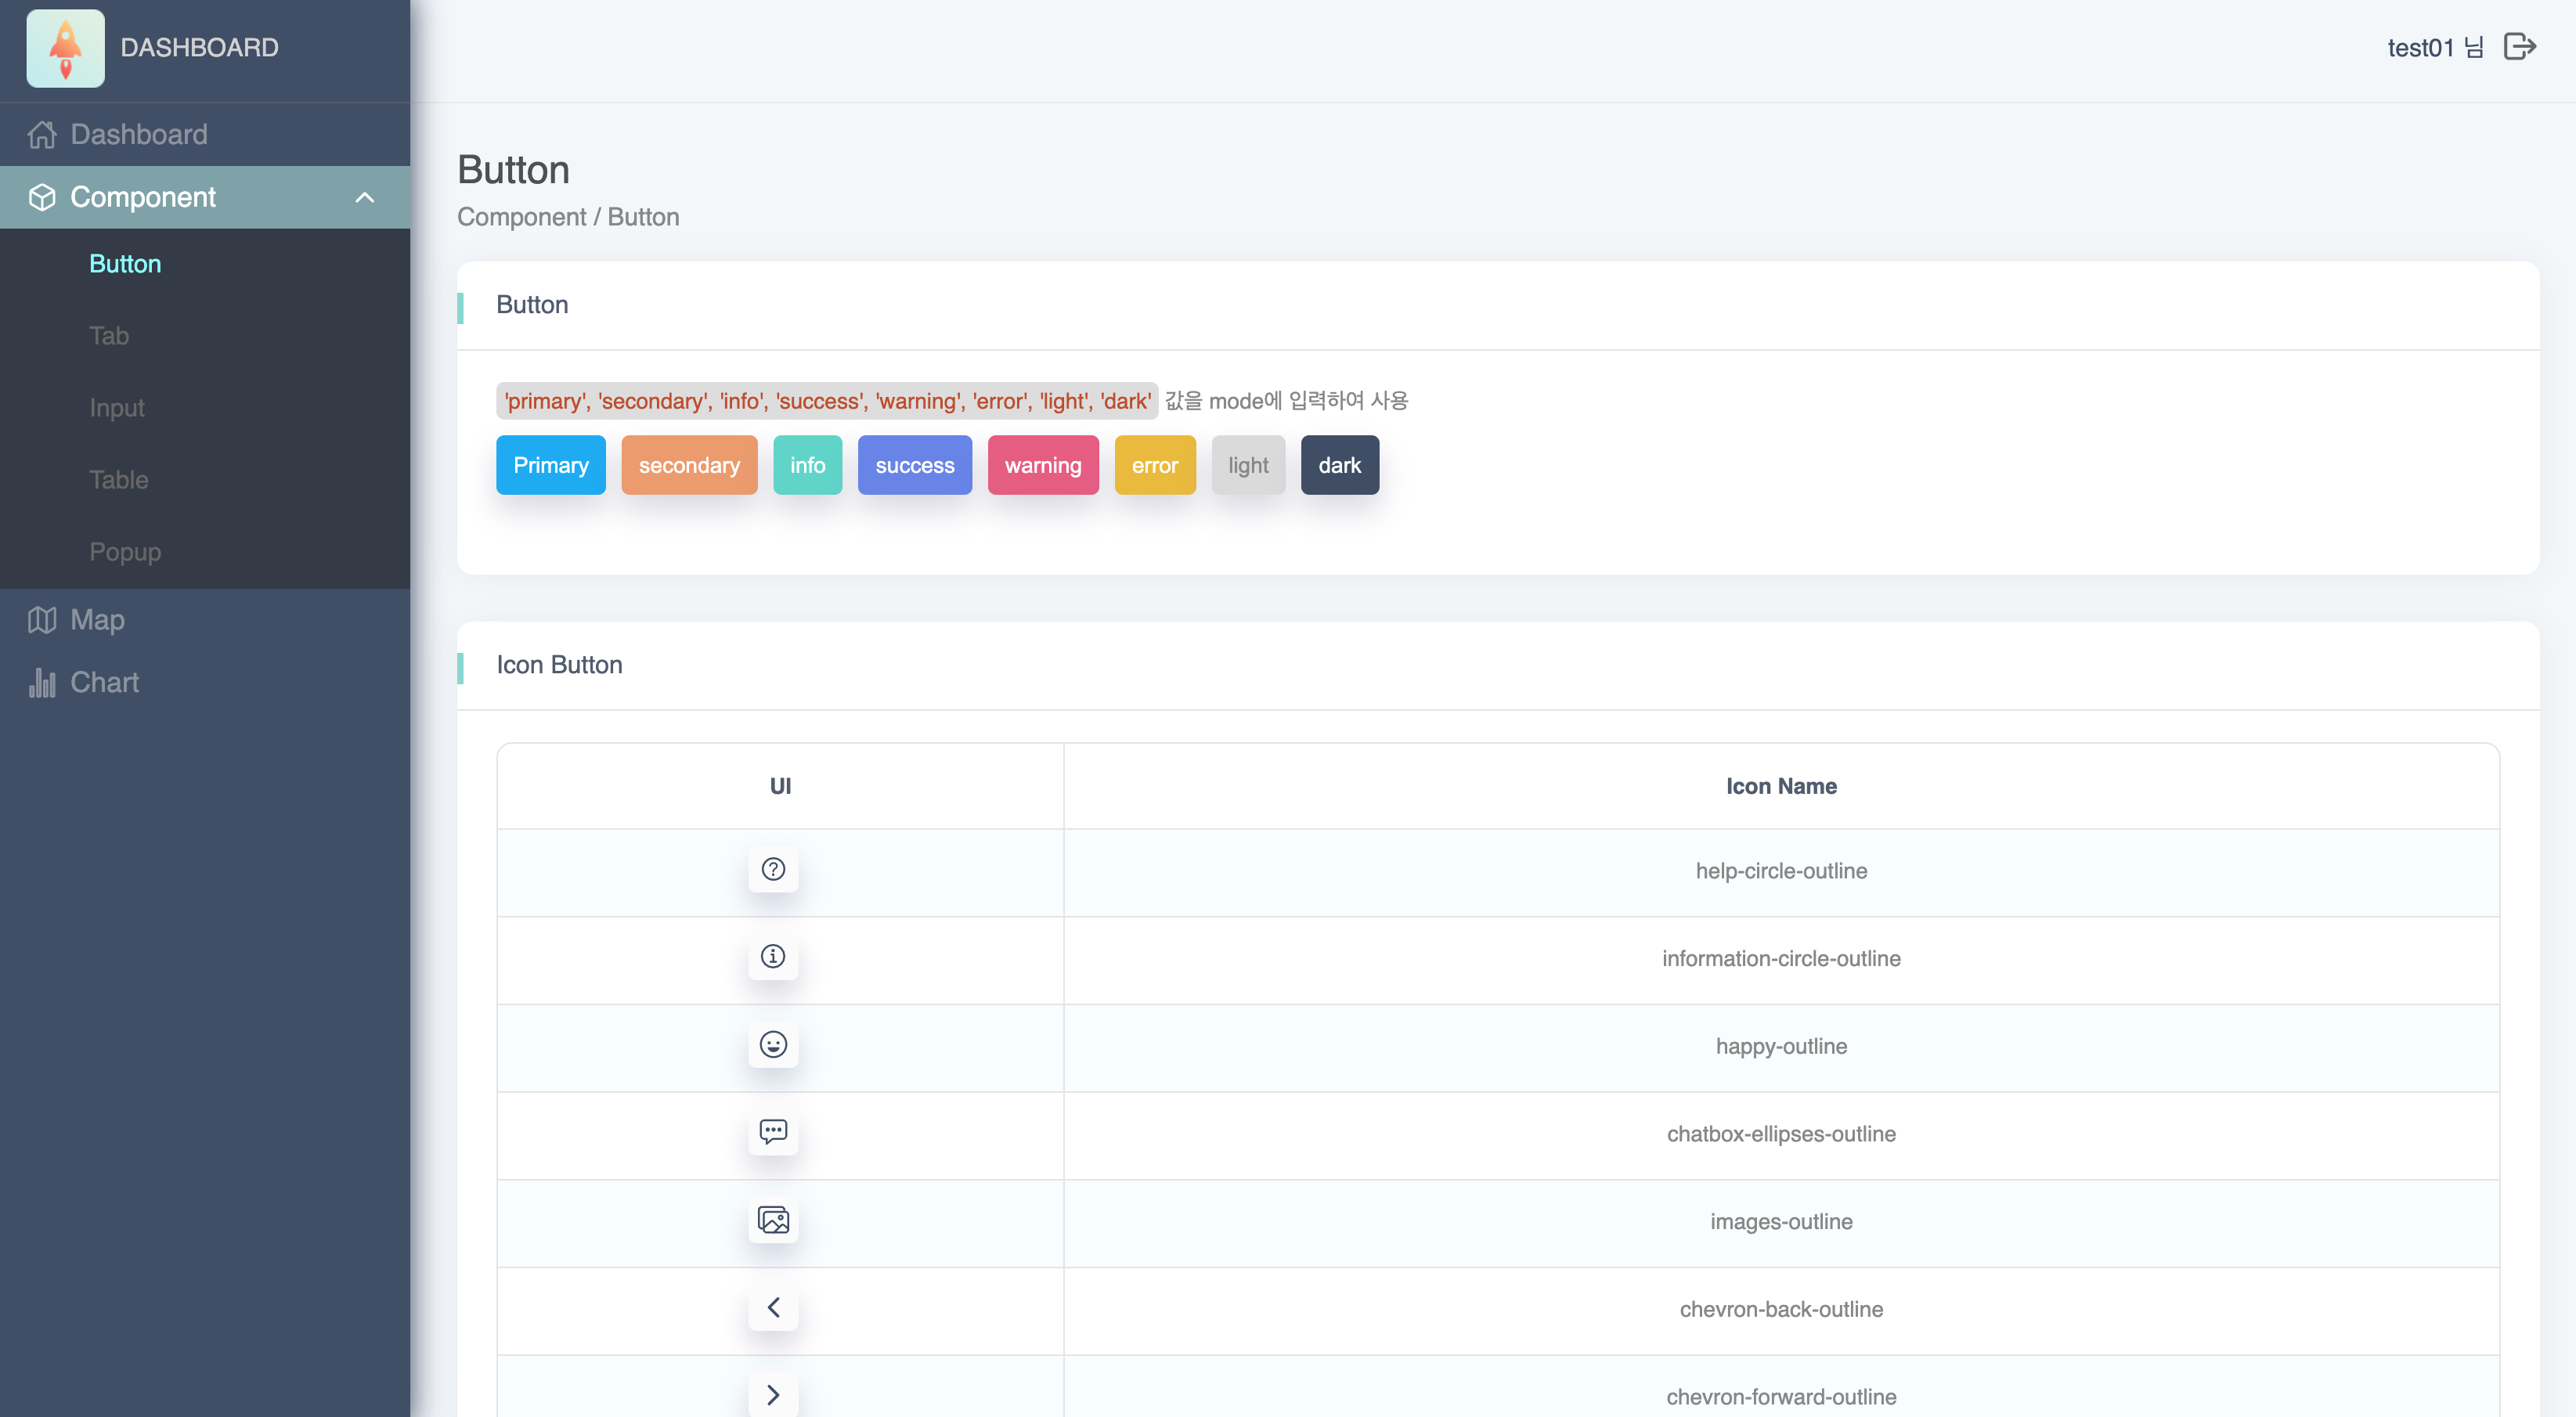
Task: Open the Tab component page
Action: pos(108,335)
